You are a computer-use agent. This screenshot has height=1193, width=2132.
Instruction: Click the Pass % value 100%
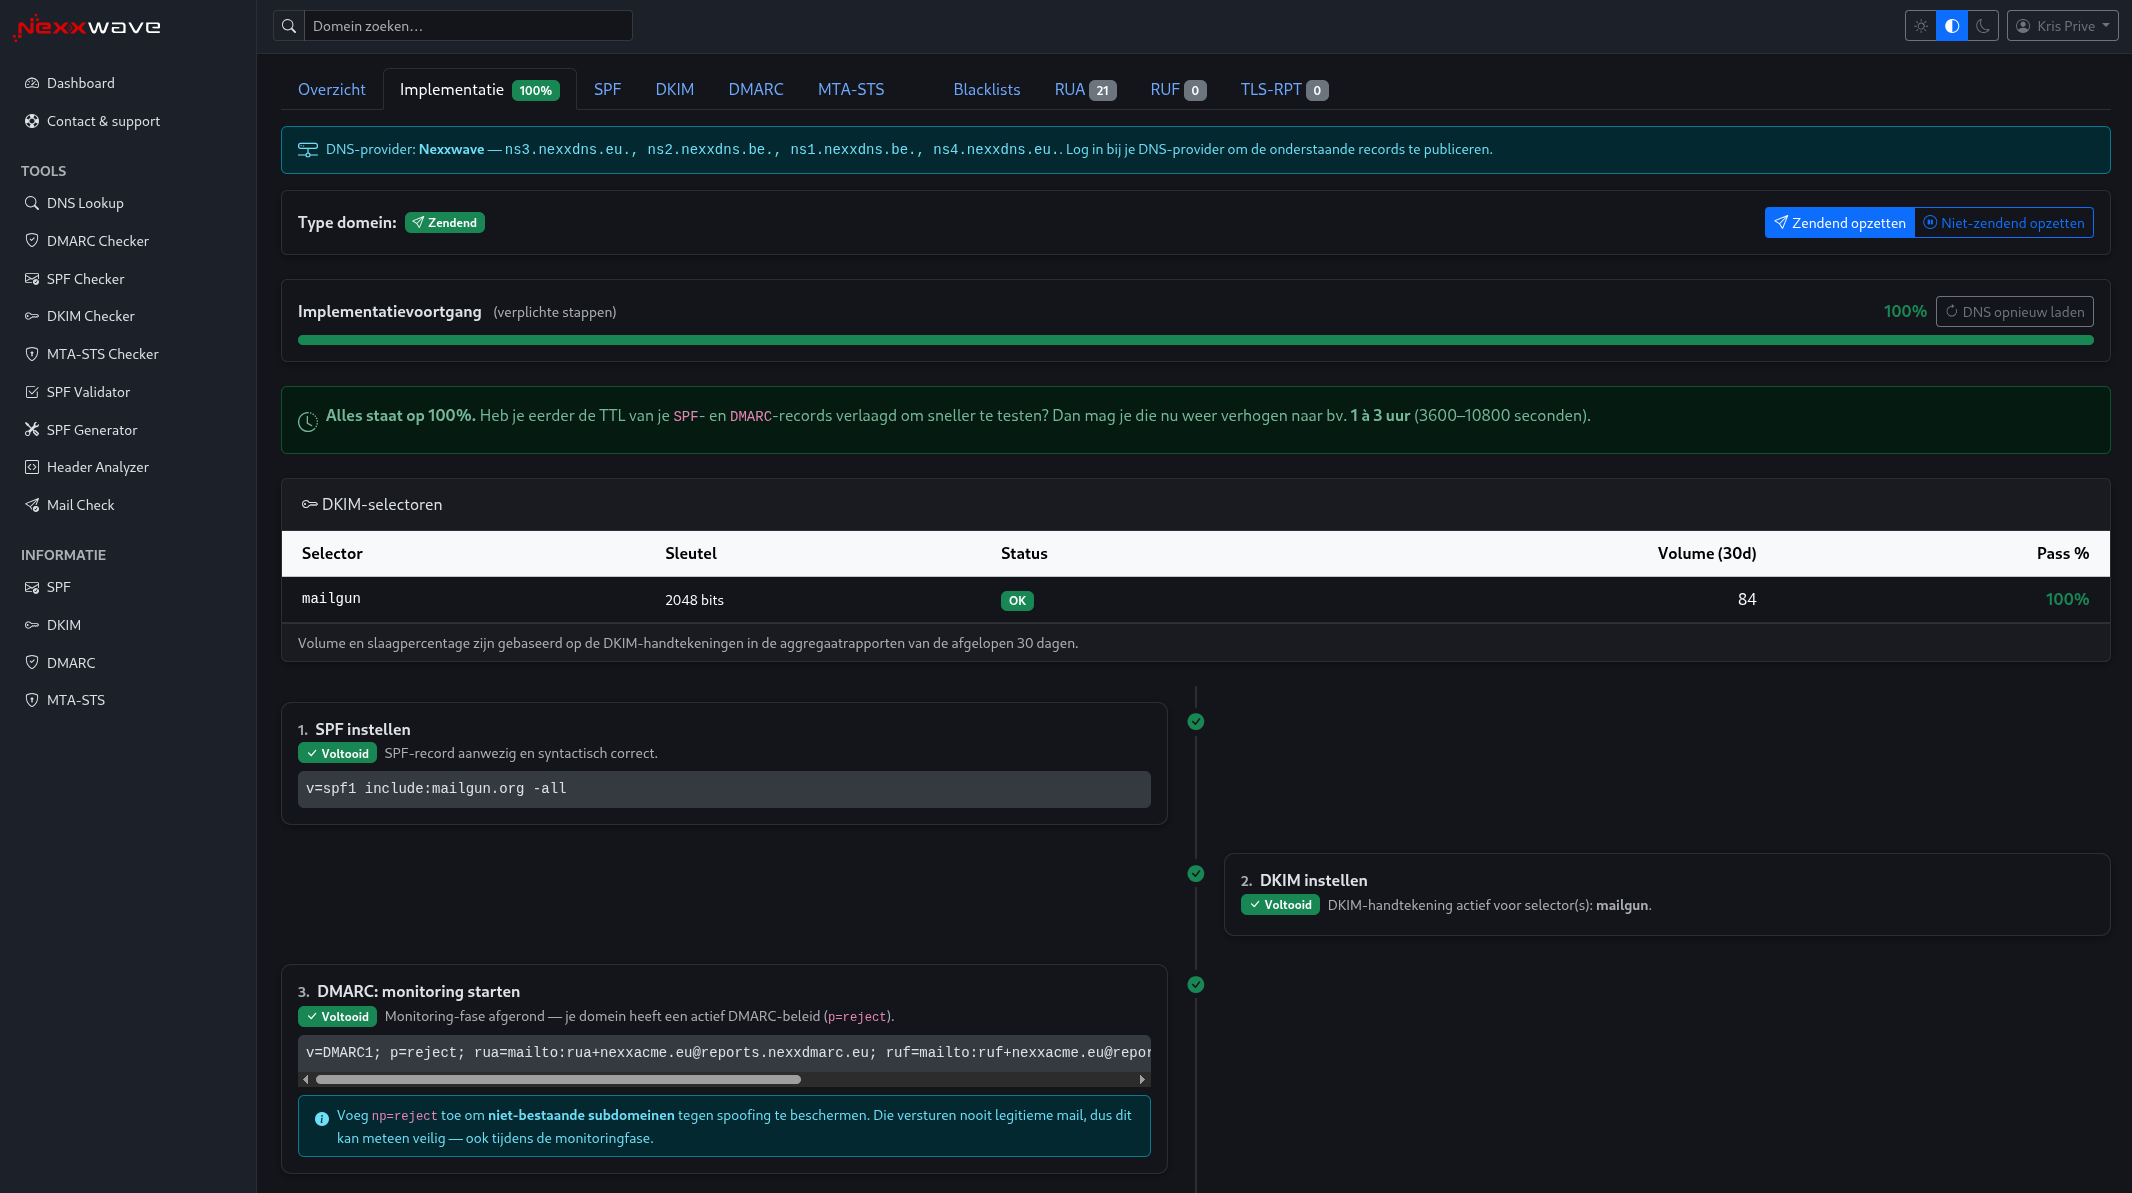click(2067, 599)
